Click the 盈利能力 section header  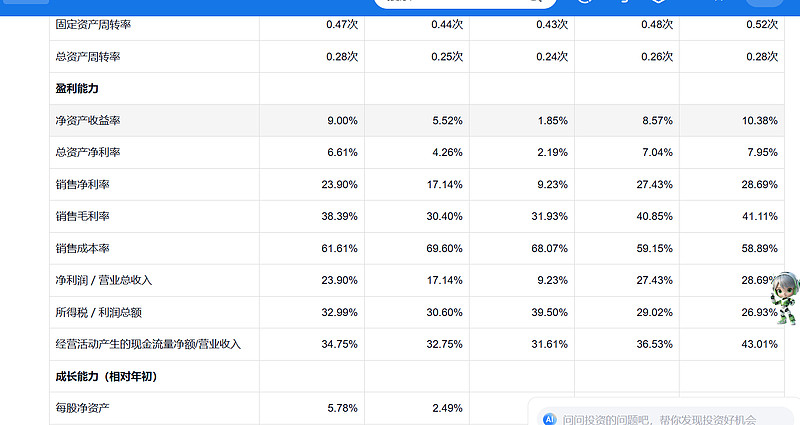(x=77, y=89)
